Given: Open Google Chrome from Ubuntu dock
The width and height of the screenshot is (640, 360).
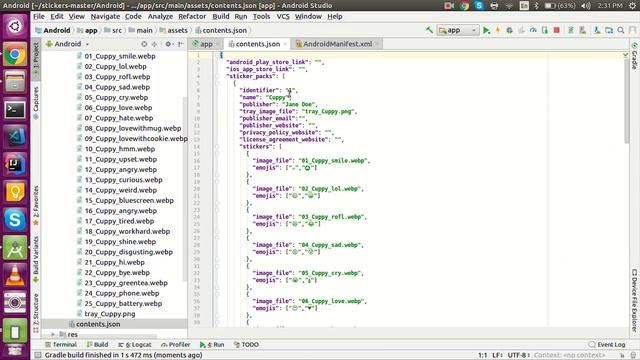Looking at the screenshot, I should pos(15,54).
